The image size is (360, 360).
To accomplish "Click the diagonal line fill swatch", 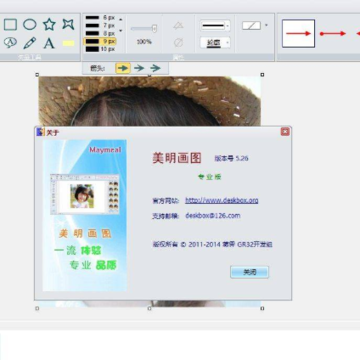I will tap(251, 26).
